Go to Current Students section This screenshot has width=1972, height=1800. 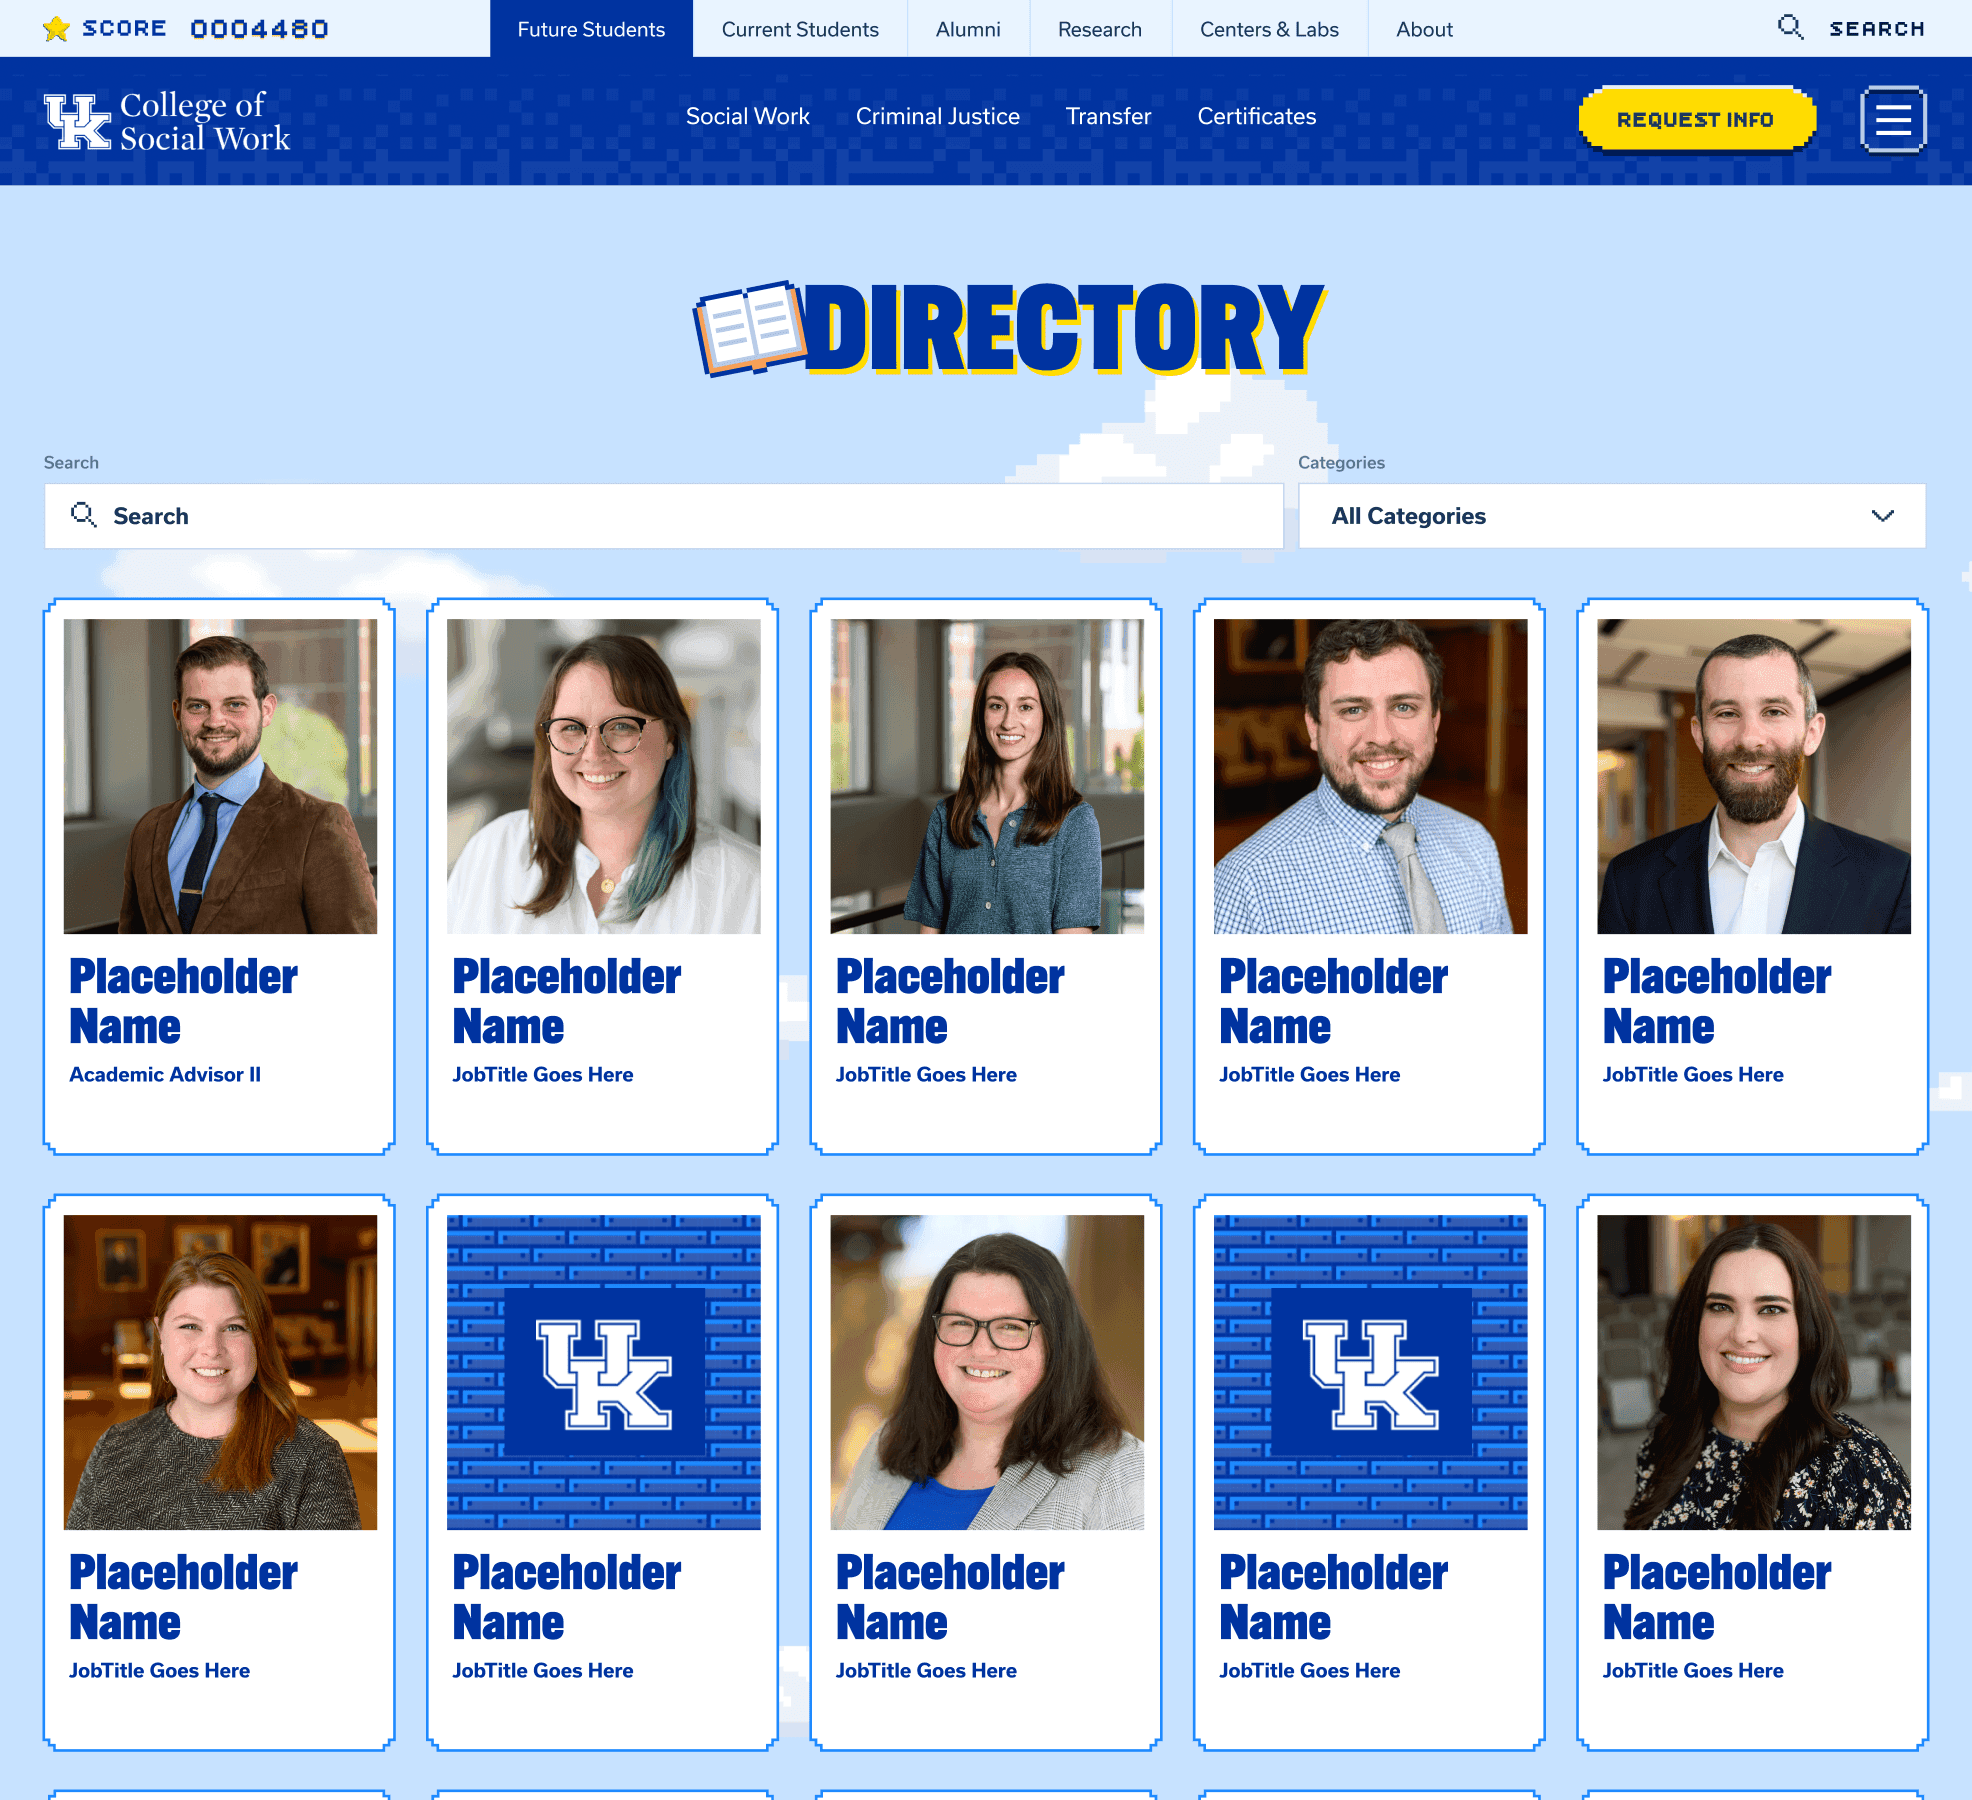point(800,29)
